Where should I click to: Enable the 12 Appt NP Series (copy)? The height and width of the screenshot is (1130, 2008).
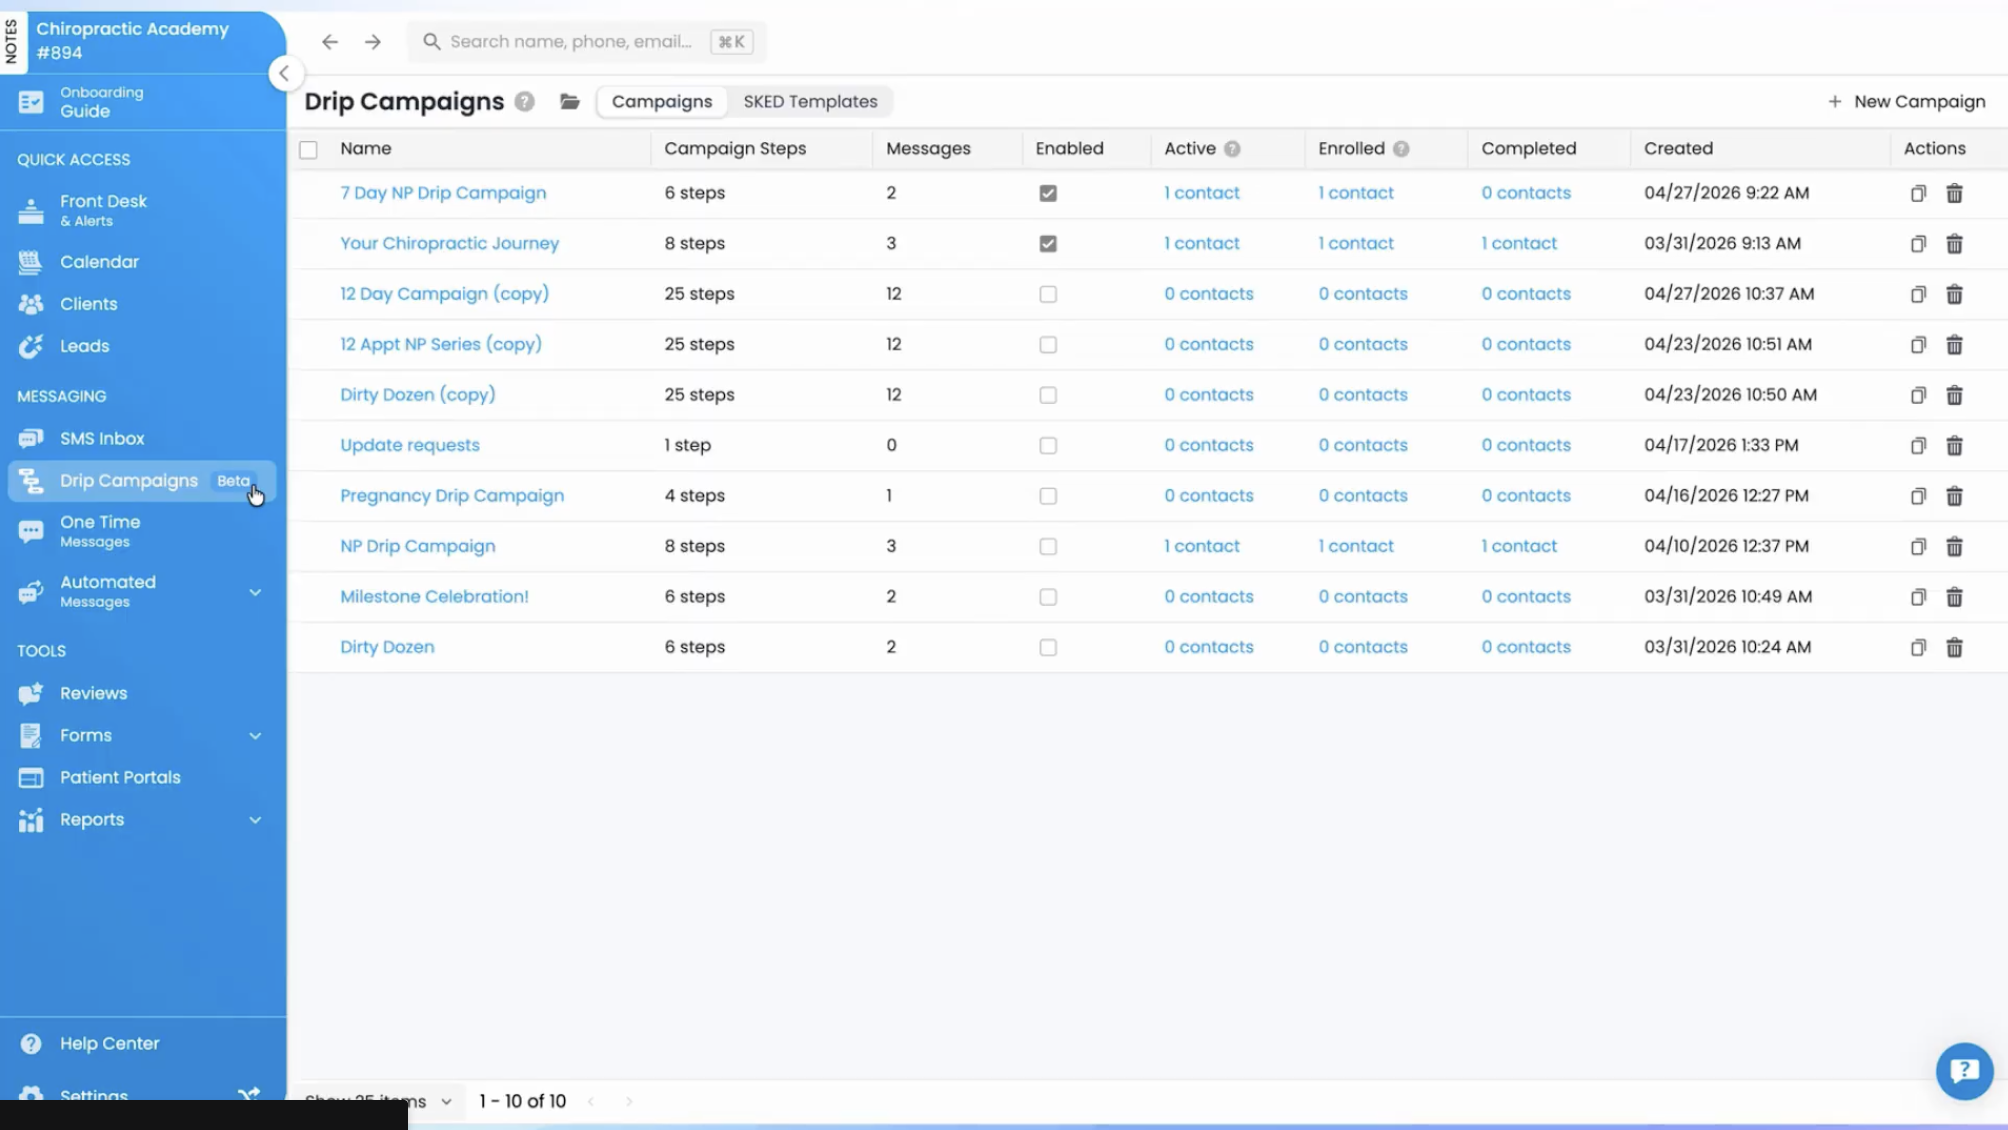[x=1047, y=345]
